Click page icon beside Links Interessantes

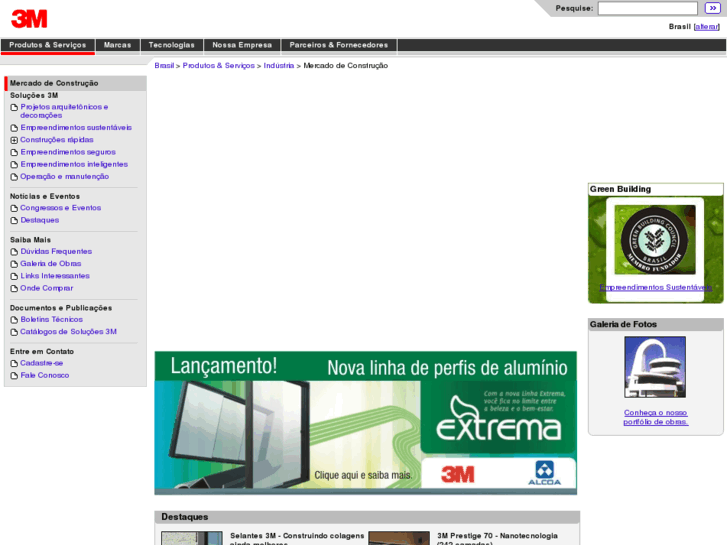(x=14, y=277)
